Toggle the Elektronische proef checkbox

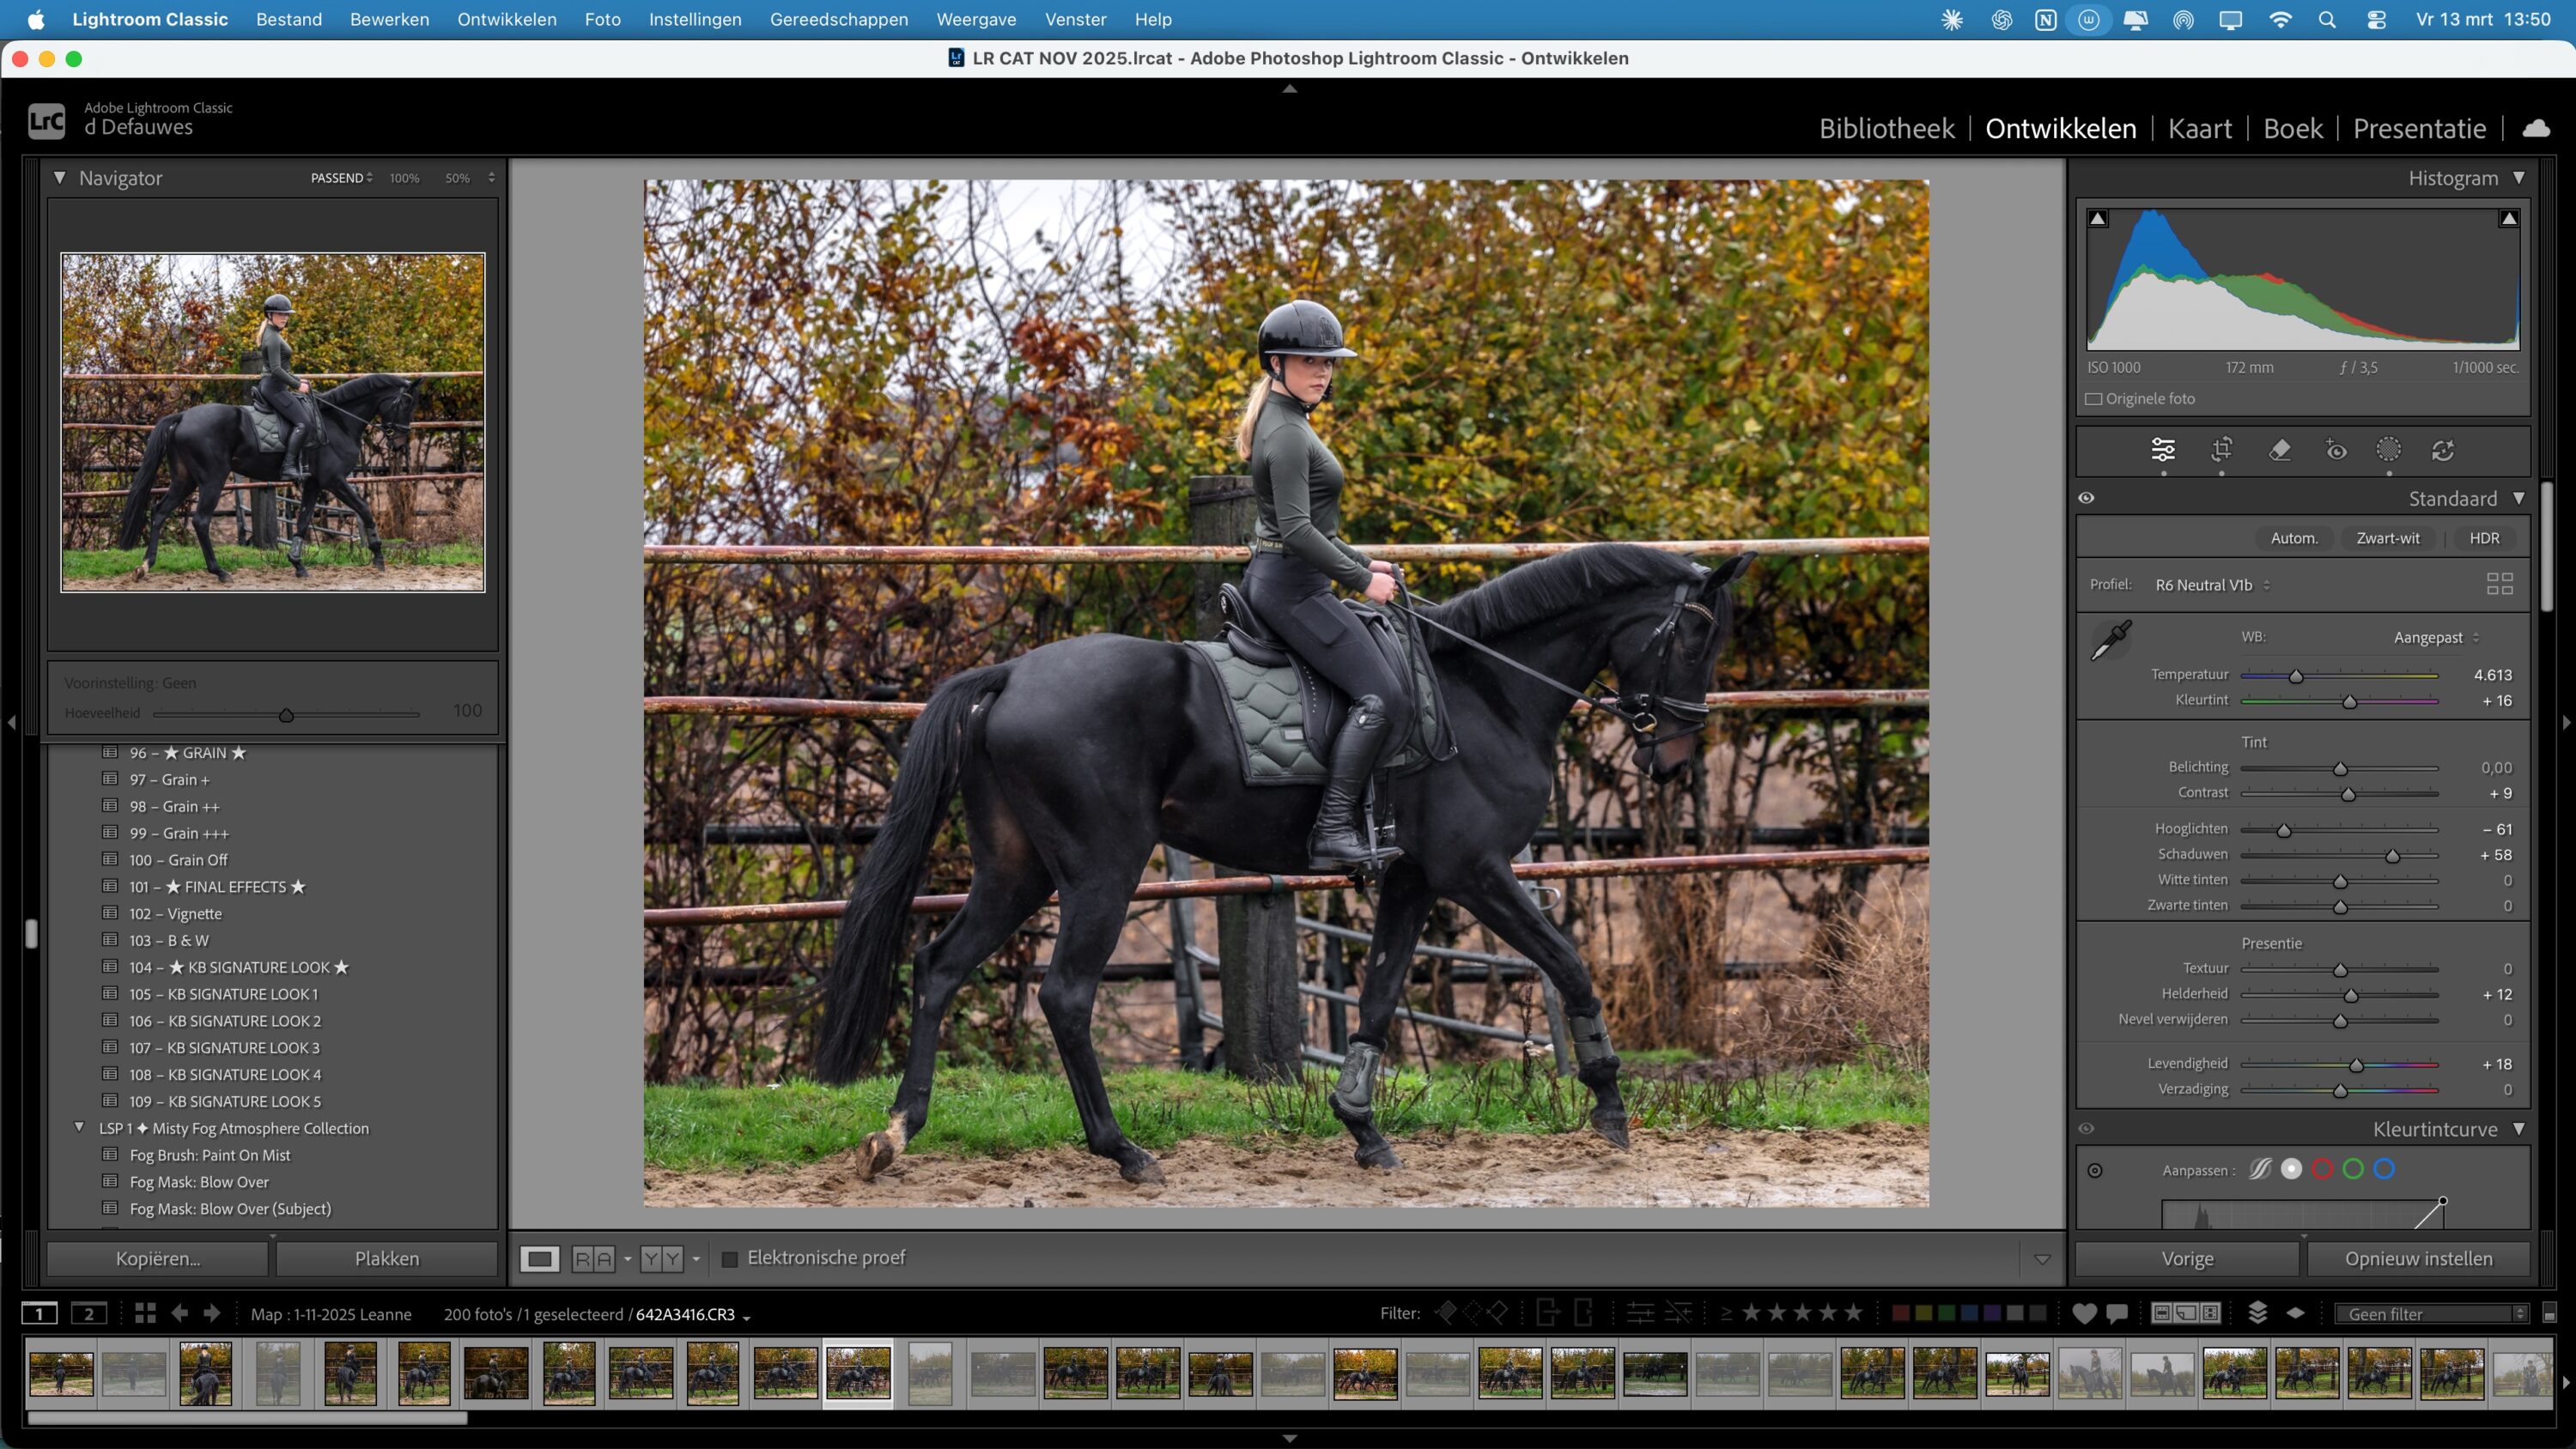[x=730, y=1258]
